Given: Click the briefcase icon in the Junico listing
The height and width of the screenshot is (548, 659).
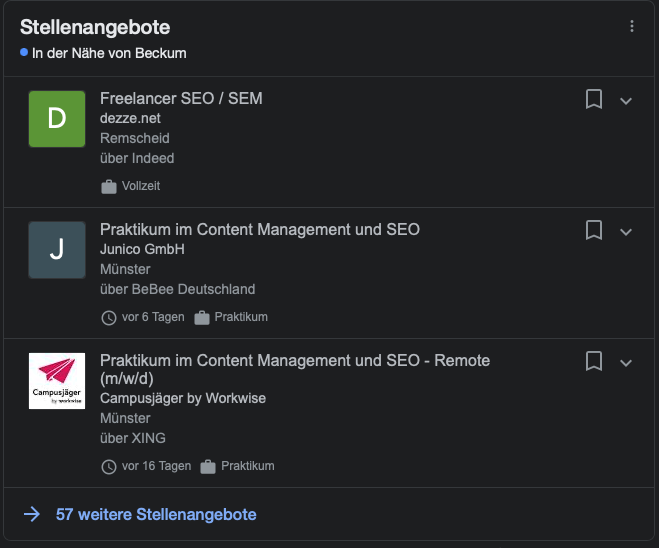Looking at the screenshot, I should (202, 317).
